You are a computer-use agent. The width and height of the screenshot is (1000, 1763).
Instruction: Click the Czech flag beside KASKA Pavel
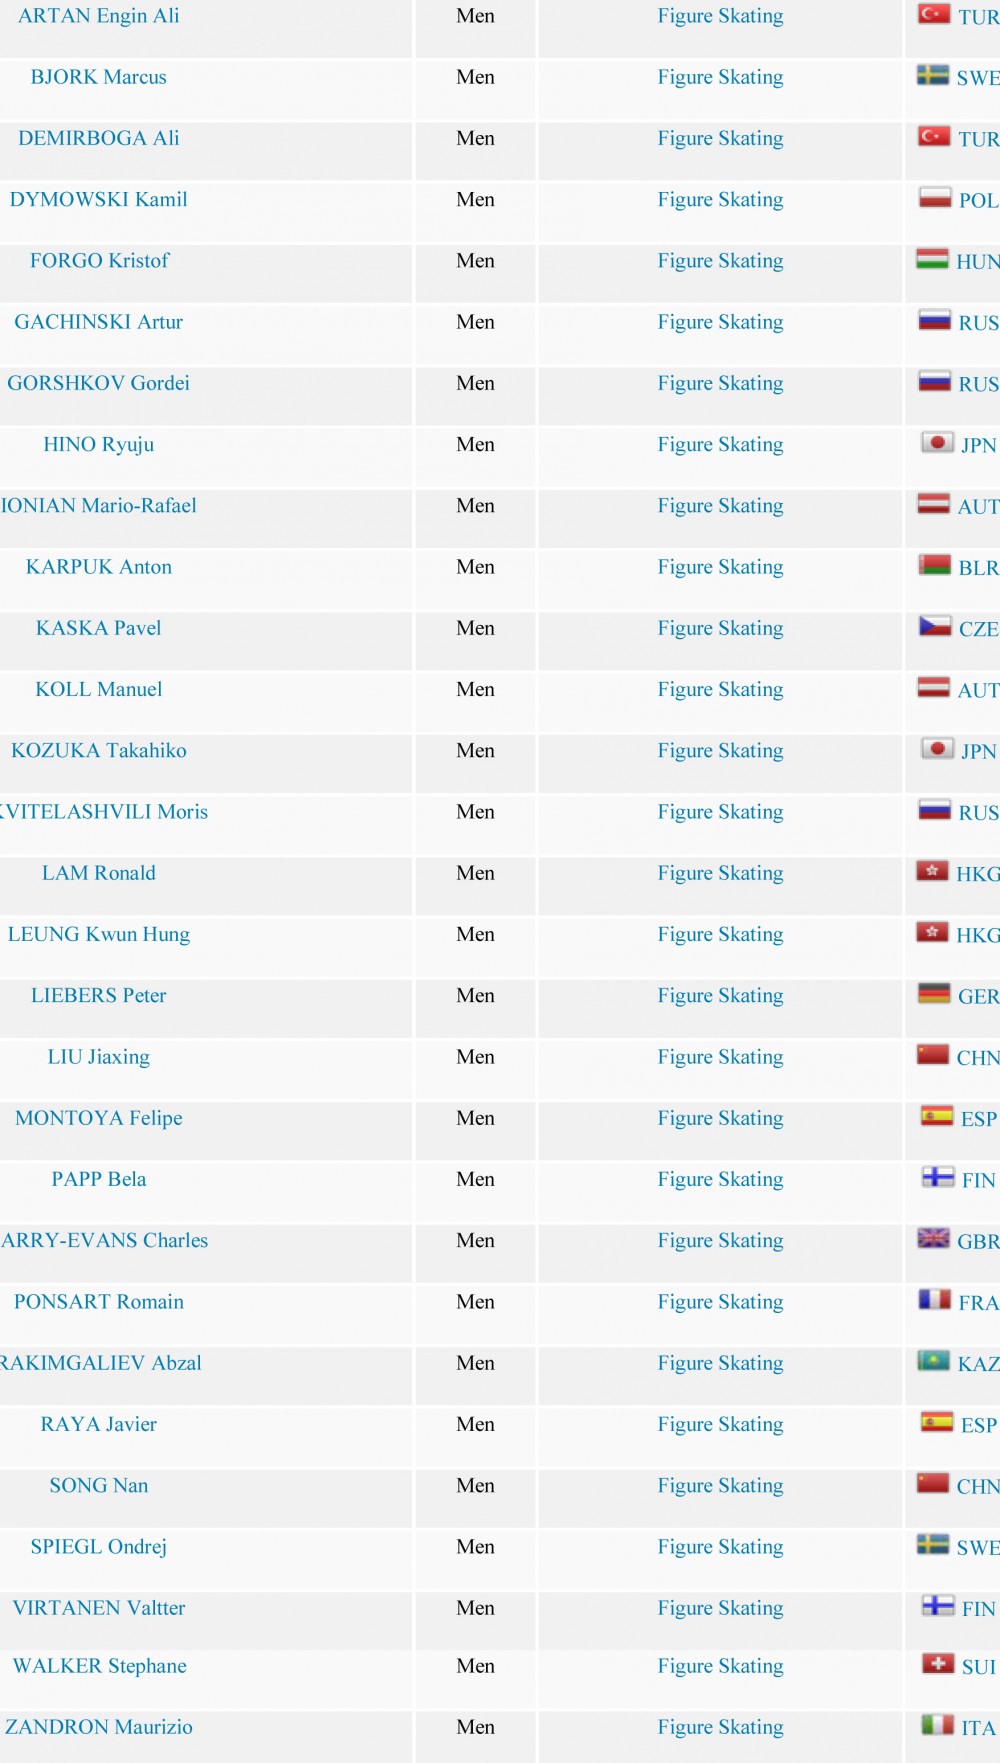935,626
